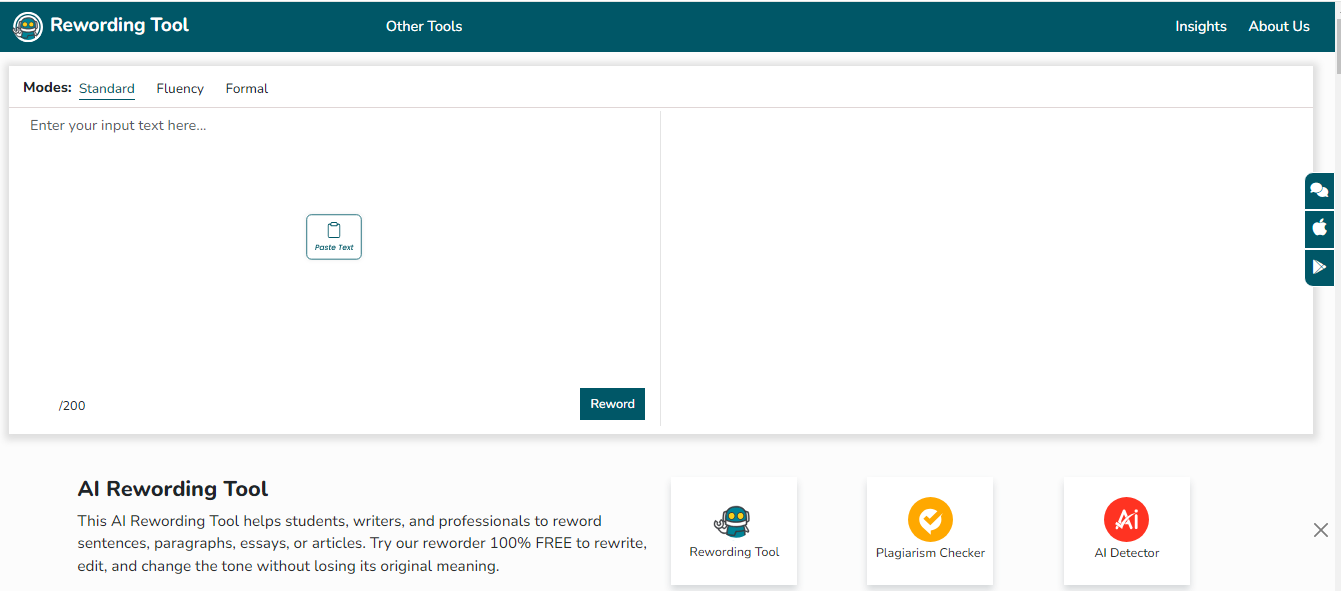
Task: Click the Paste Text clipboard button
Action: pyautogui.click(x=334, y=237)
